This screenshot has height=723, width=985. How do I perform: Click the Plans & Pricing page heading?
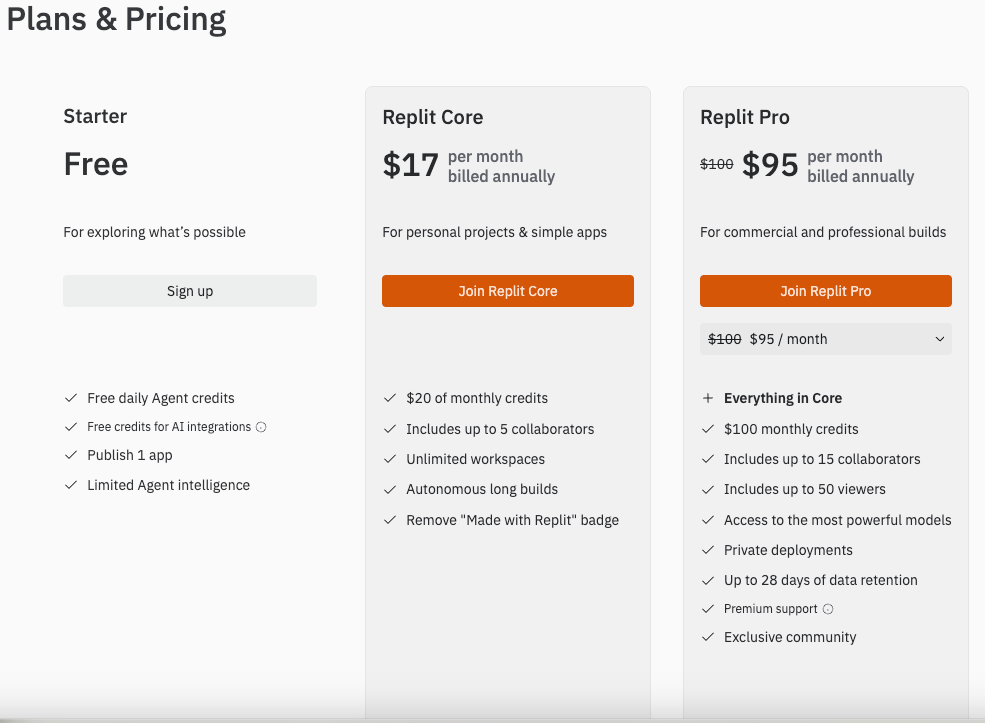click(x=117, y=19)
